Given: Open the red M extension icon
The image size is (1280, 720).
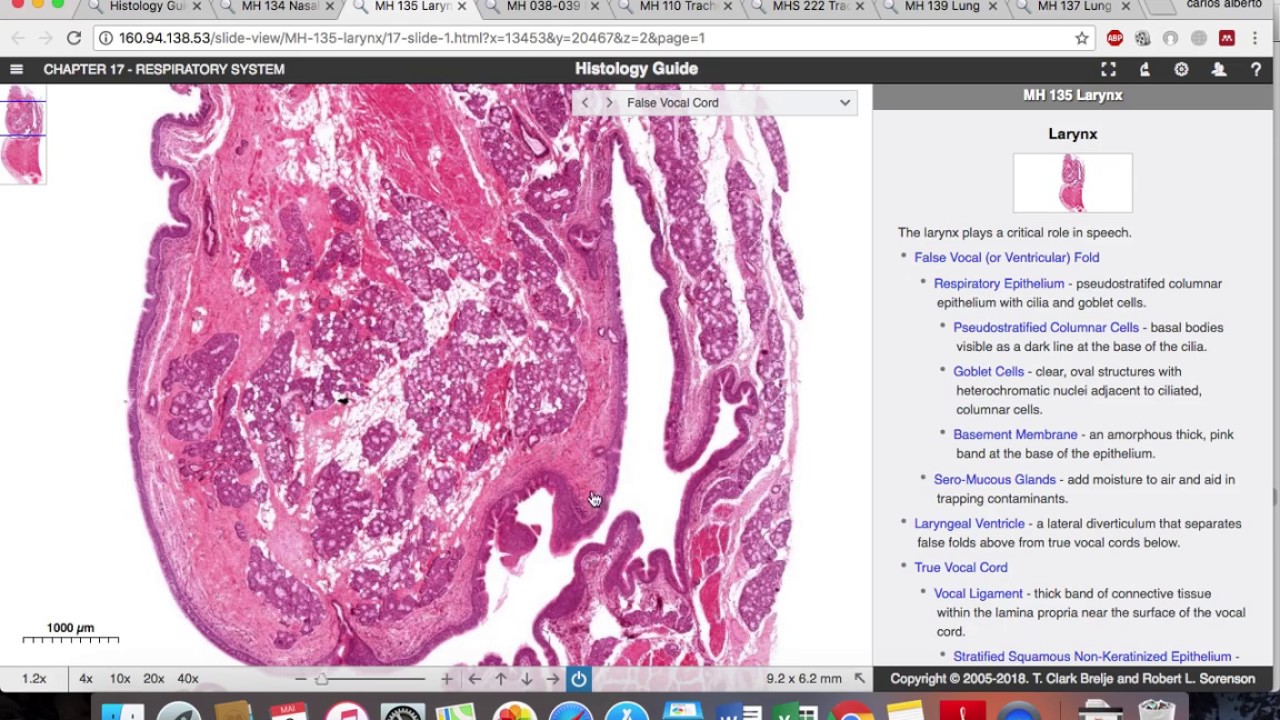Looking at the screenshot, I should 1227,38.
